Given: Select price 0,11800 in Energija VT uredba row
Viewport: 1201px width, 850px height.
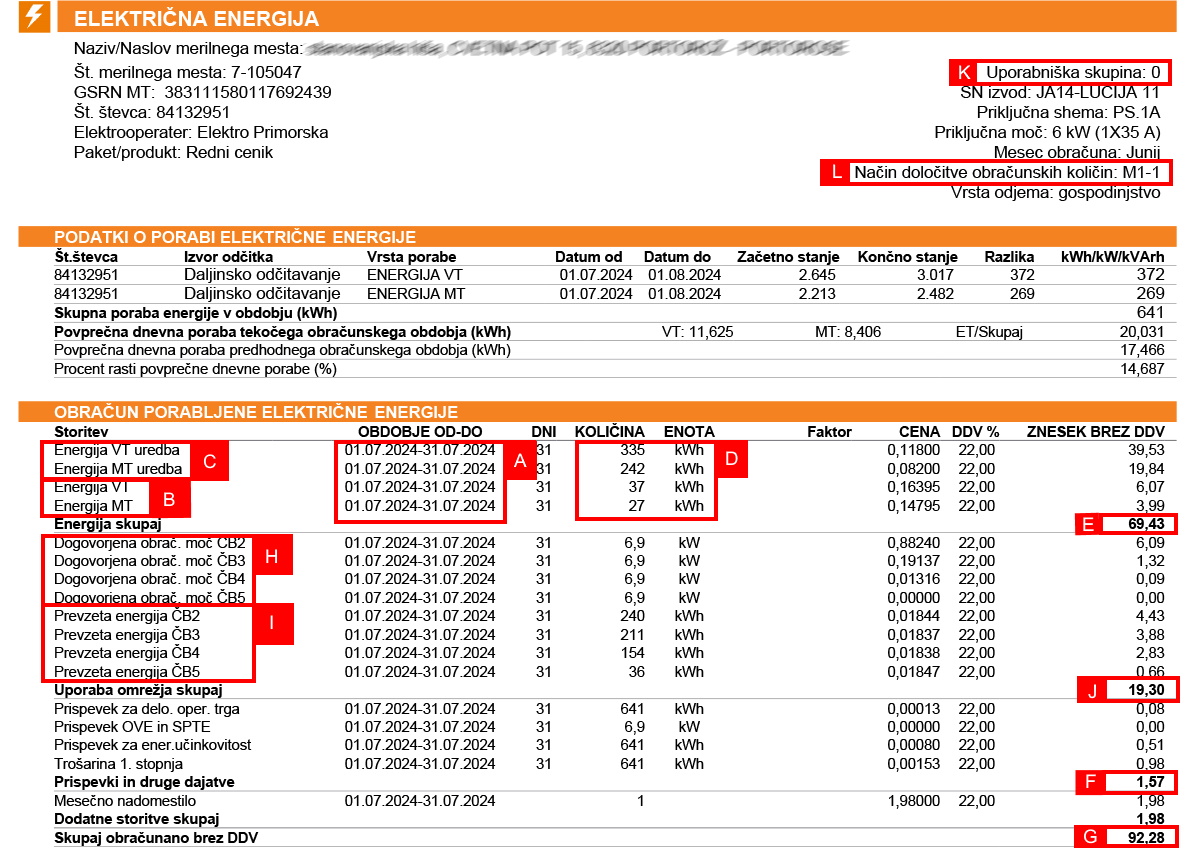Looking at the screenshot, I should click(915, 450).
